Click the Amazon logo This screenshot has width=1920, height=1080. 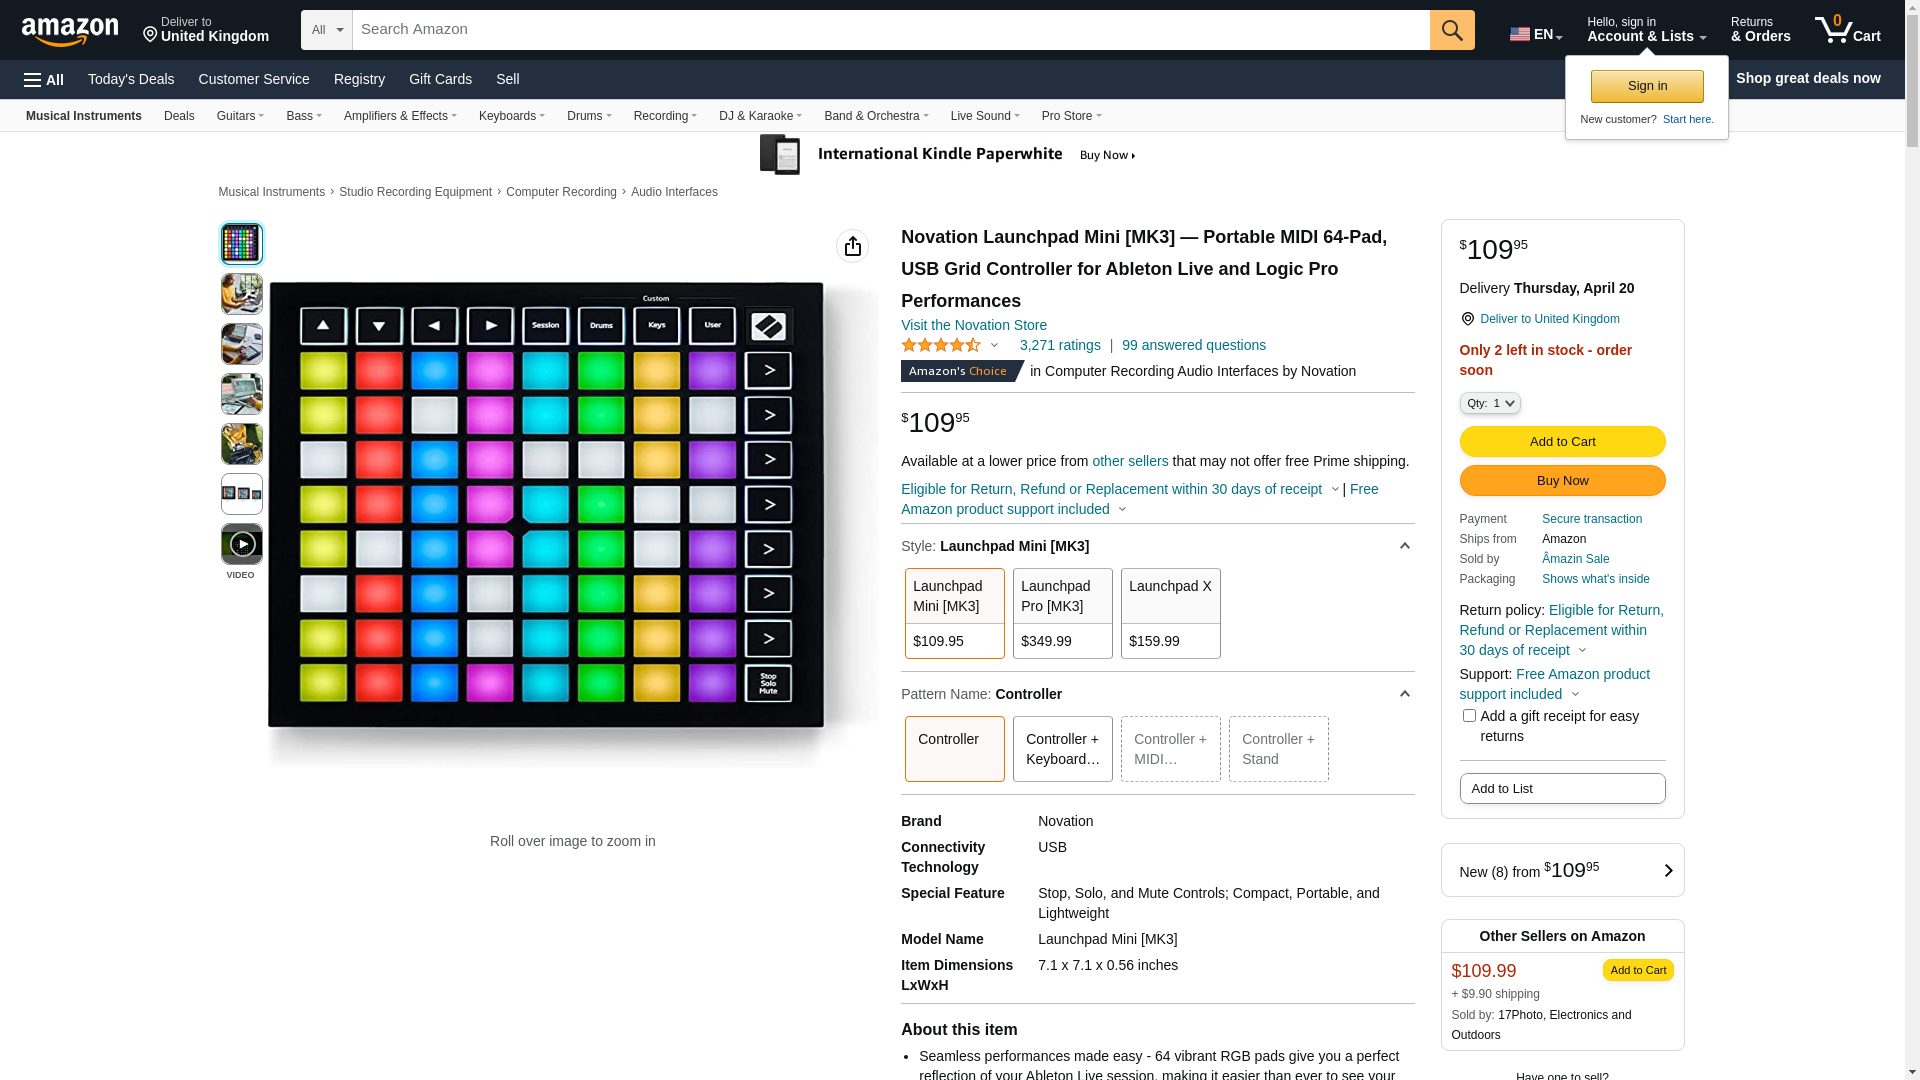pyautogui.click(x=70, y=31)
